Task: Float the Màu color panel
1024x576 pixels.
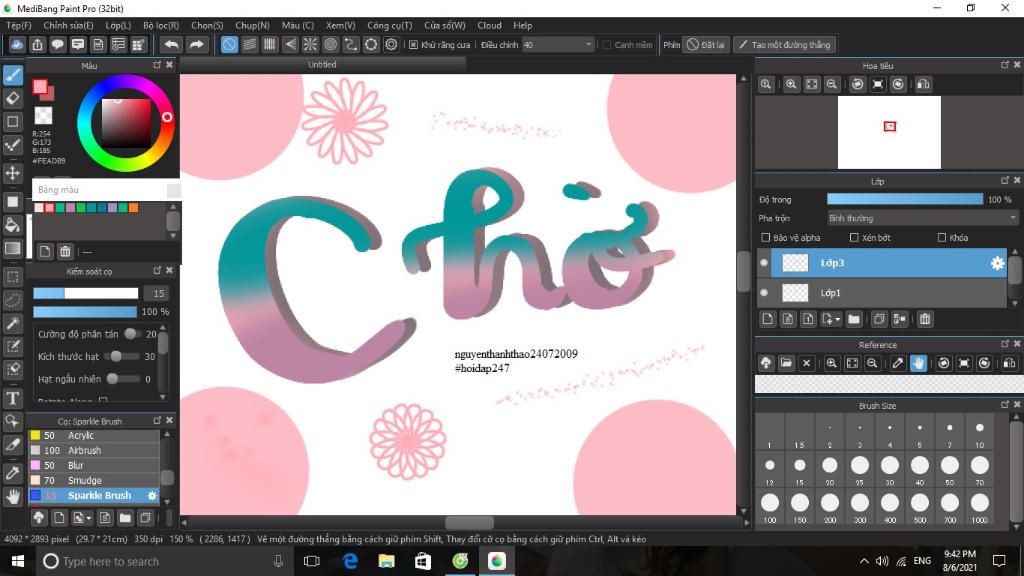Action: click(157, 65)
